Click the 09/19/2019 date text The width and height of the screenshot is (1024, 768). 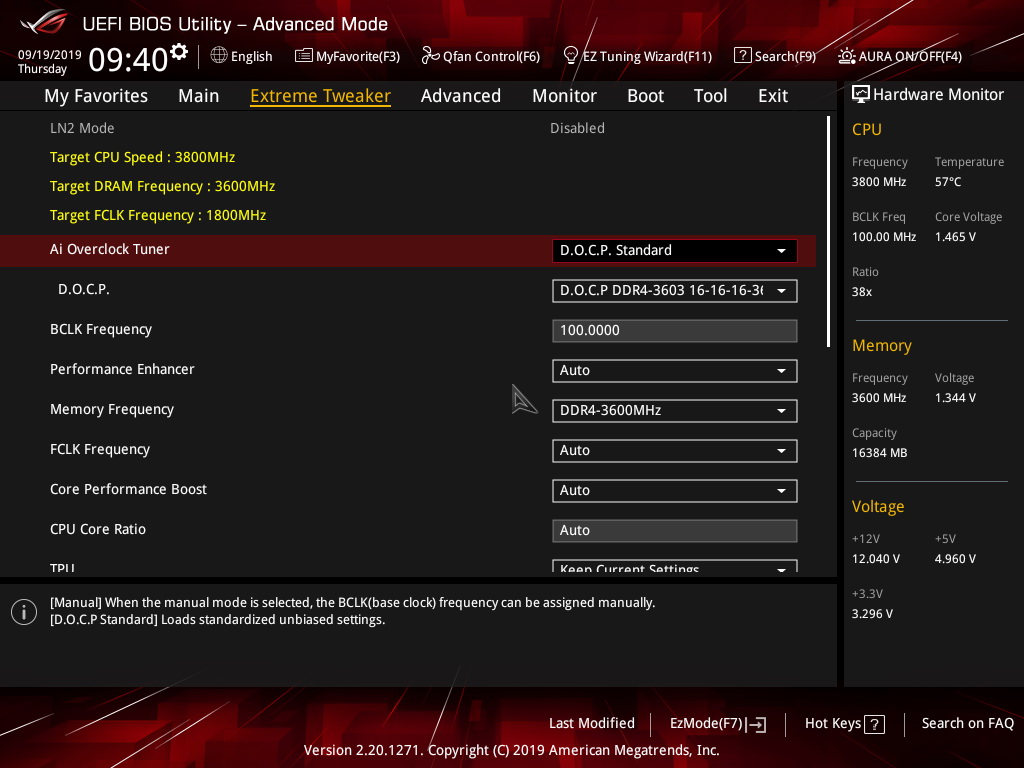pyautogui.click(x=50, y=55)
